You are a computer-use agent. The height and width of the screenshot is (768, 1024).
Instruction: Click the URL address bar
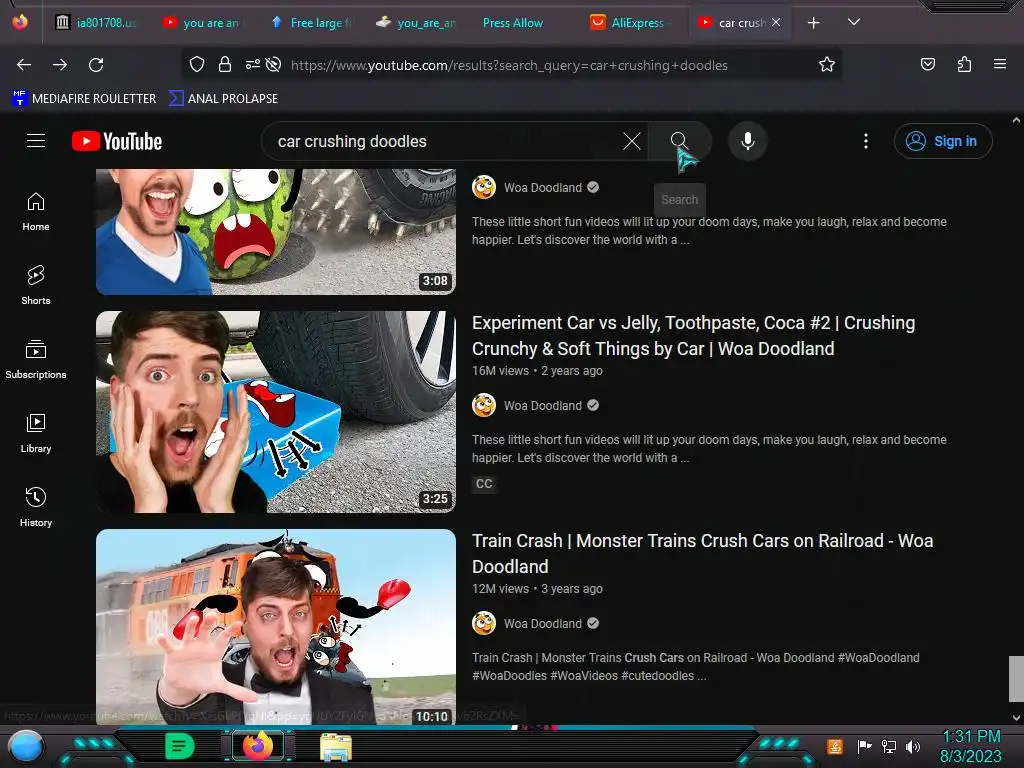point(509,65)
